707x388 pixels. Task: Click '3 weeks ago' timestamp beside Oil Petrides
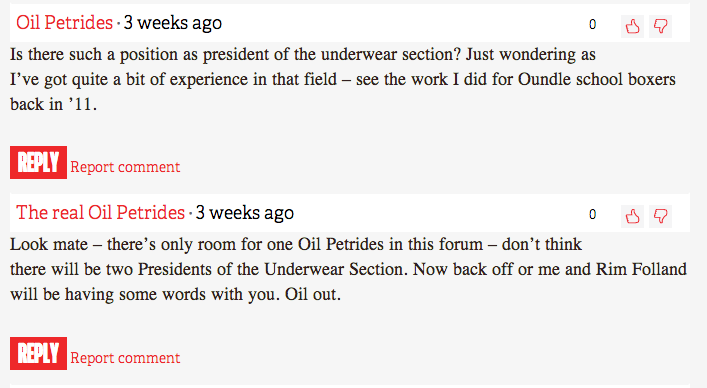(x=173, y=23)
